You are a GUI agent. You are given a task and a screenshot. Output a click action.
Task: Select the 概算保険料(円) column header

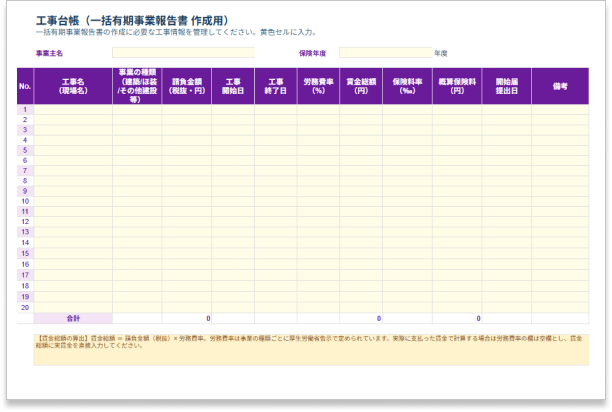coord(457,86)
